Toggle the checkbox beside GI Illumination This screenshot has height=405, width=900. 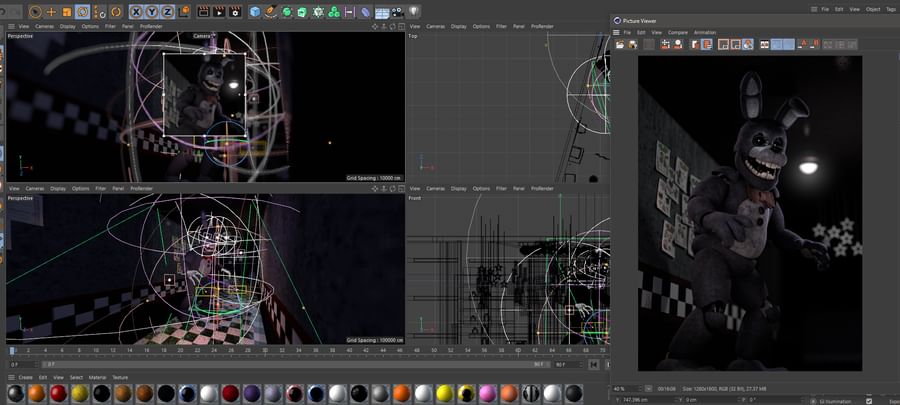[868, 400]
